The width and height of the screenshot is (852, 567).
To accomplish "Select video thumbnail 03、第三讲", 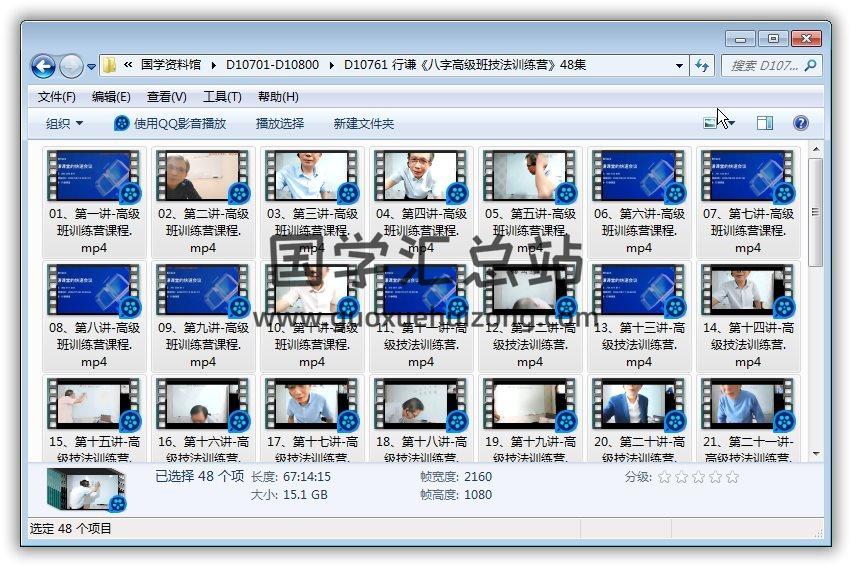I will 312,176.
